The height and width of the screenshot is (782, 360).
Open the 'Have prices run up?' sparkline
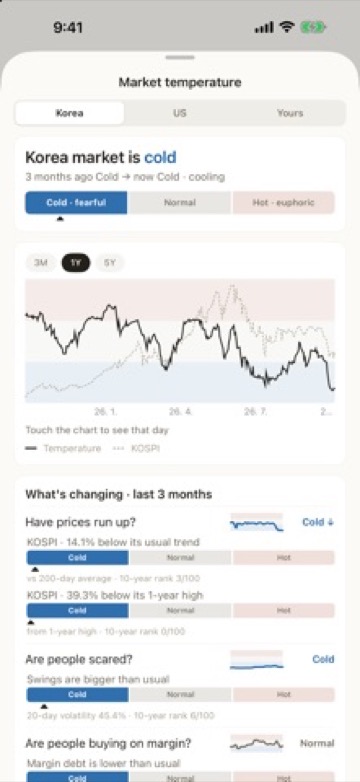pos(256,523)
